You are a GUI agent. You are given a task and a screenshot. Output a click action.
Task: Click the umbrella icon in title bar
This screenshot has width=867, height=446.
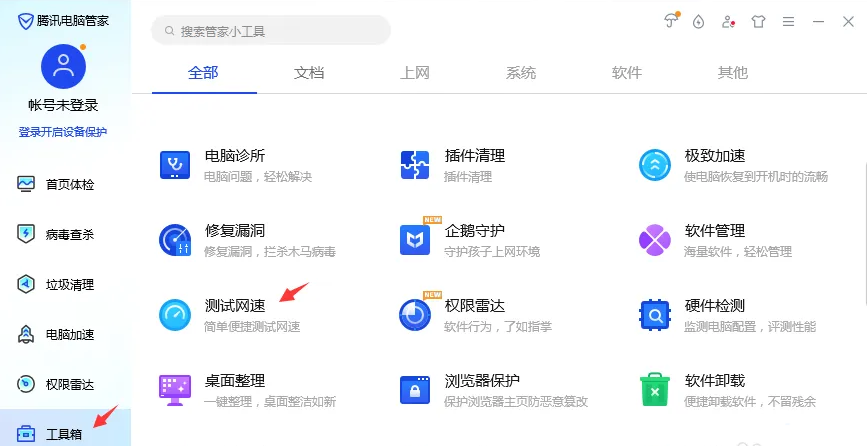click(671, 21)
